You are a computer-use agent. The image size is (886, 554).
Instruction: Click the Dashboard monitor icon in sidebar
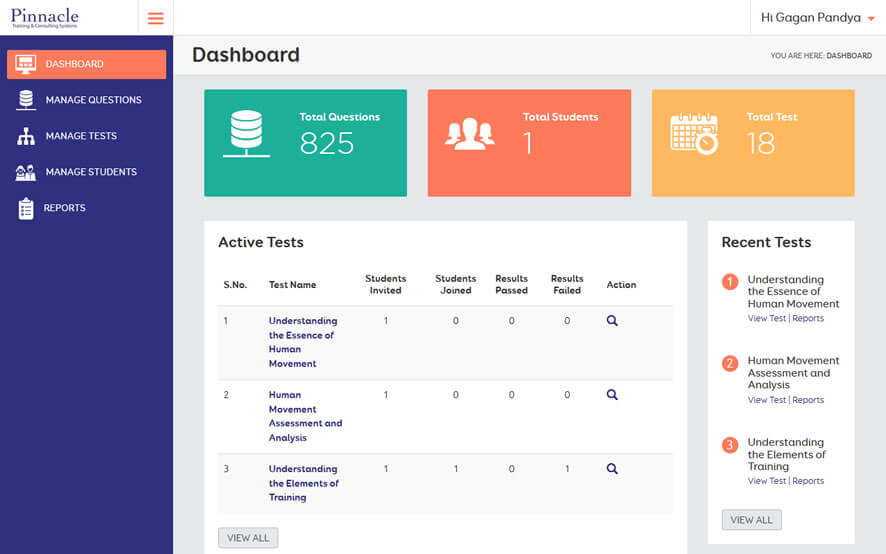26,64
